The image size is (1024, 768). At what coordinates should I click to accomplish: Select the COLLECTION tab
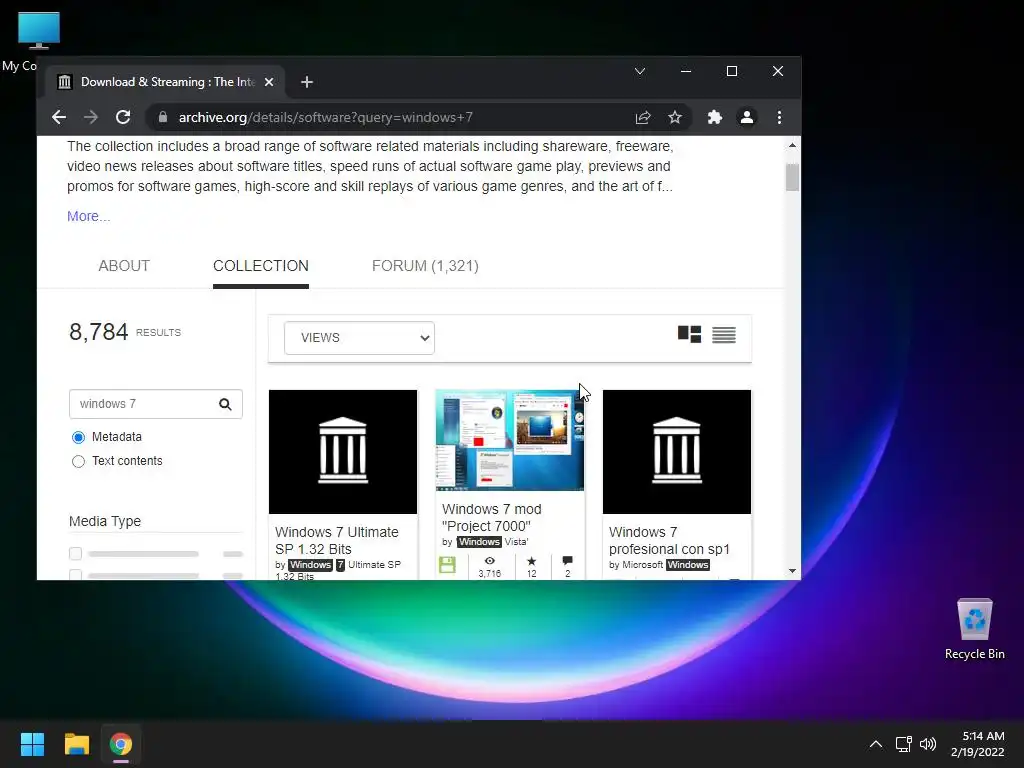(261, 266)
